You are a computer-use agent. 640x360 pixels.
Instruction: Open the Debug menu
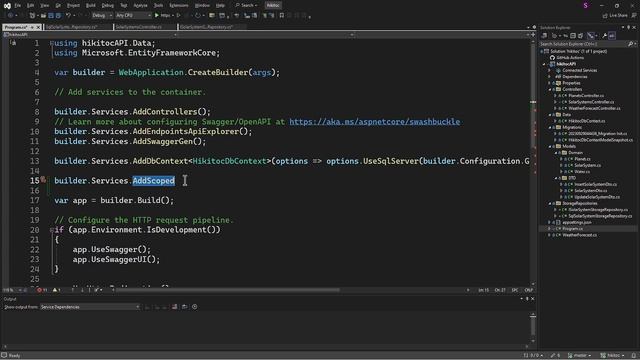click(108, 6)
